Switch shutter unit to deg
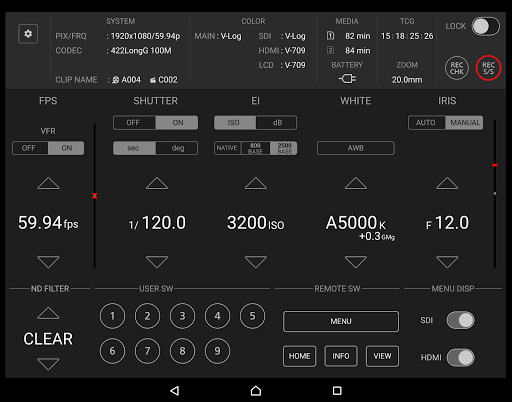Viewport: 512px width, 402px height. click(177, 148)
